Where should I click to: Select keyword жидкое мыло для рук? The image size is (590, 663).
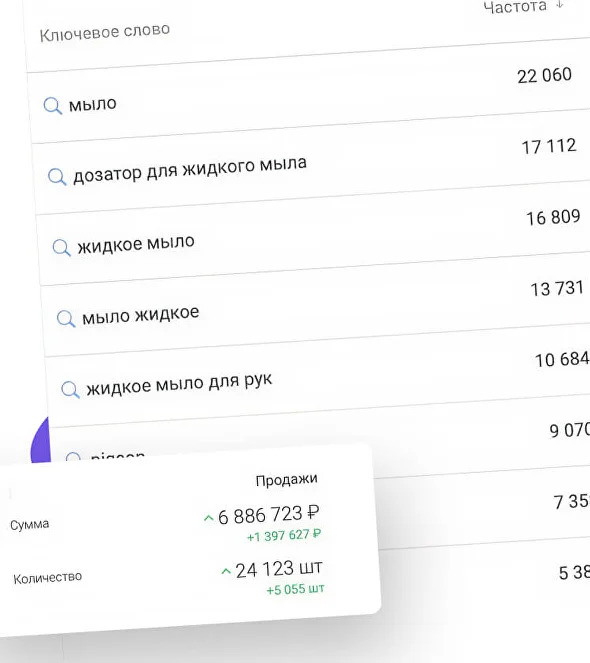click(x=179, y=384)
